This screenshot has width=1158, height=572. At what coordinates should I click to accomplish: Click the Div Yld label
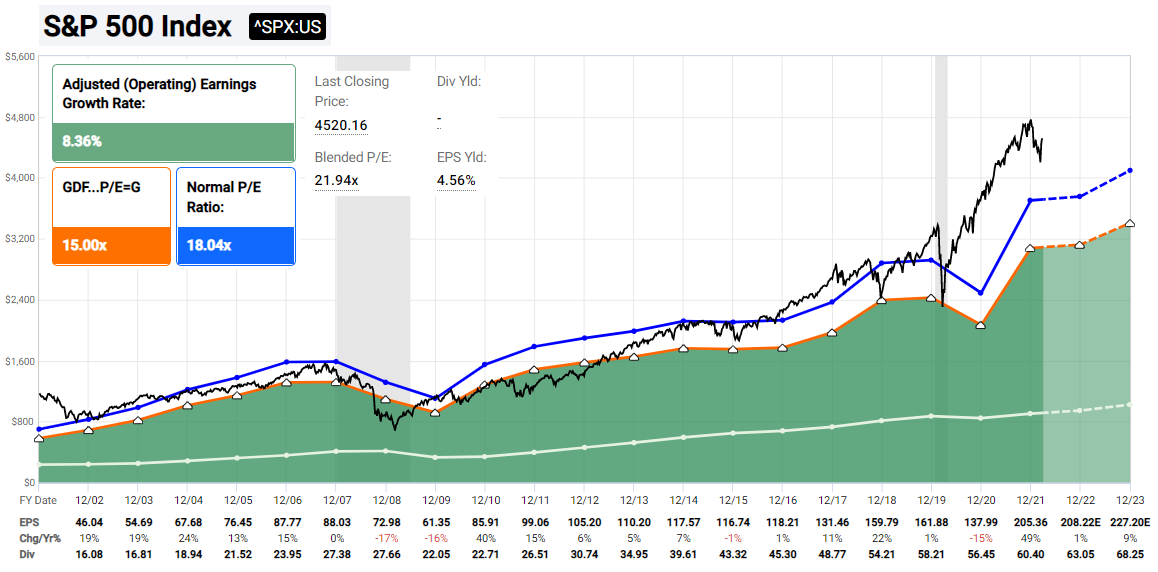coord(459,81)
